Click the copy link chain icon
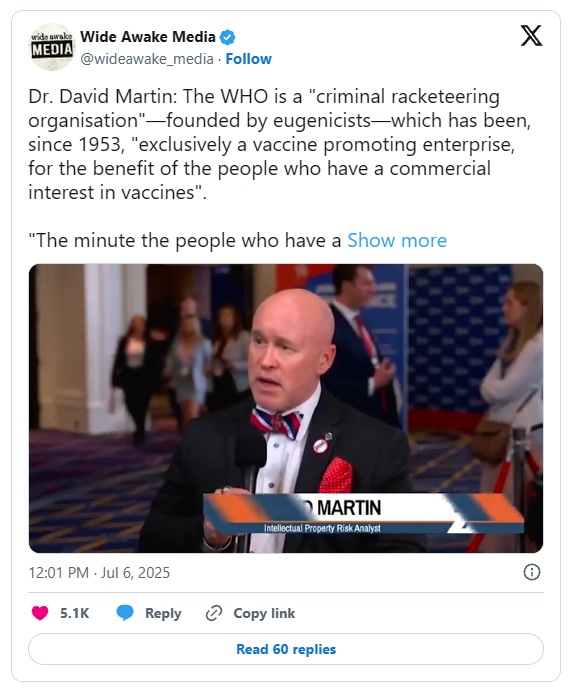 coord(214,613)
